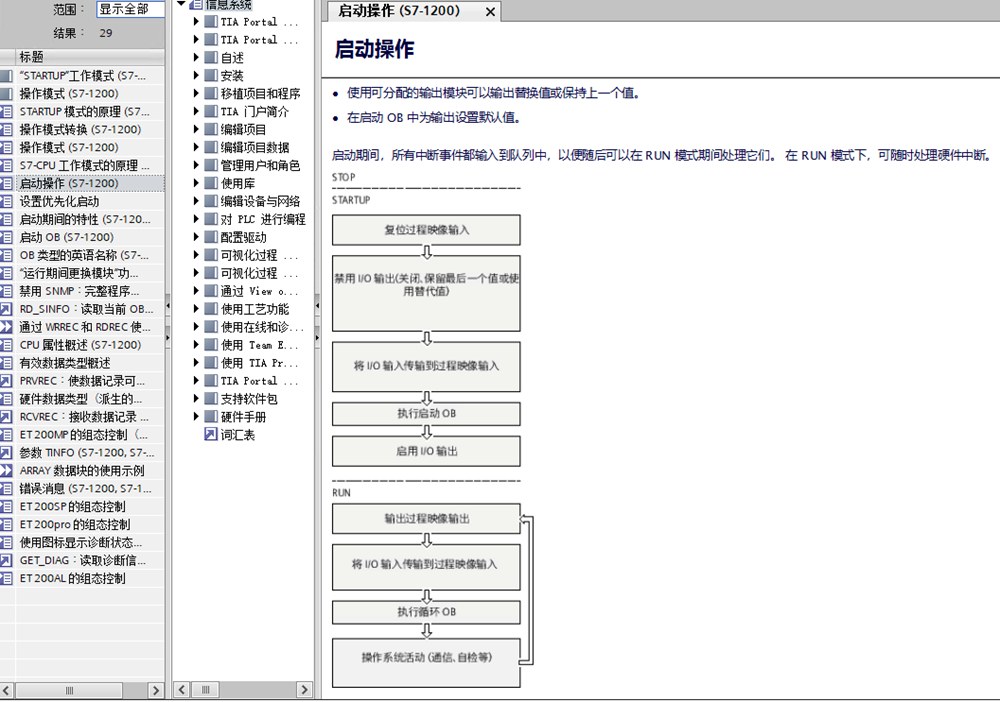
Task: Open the ET 200SP 的组态控制 result
Action: click(75, 507)
